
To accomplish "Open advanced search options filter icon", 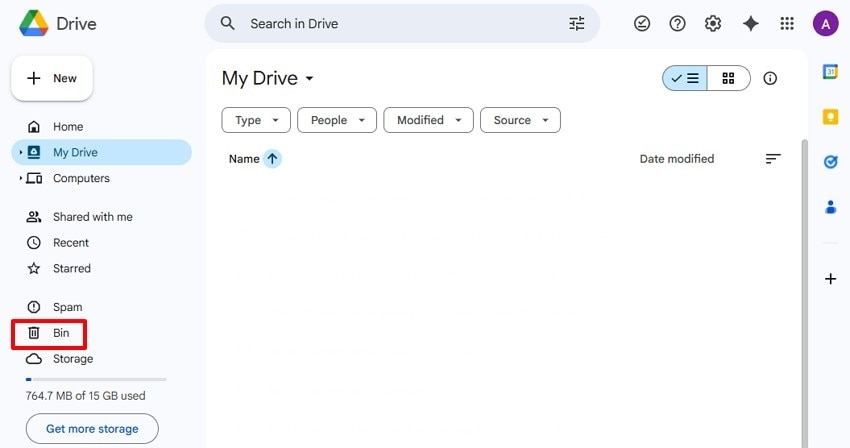I will point(577,23).
